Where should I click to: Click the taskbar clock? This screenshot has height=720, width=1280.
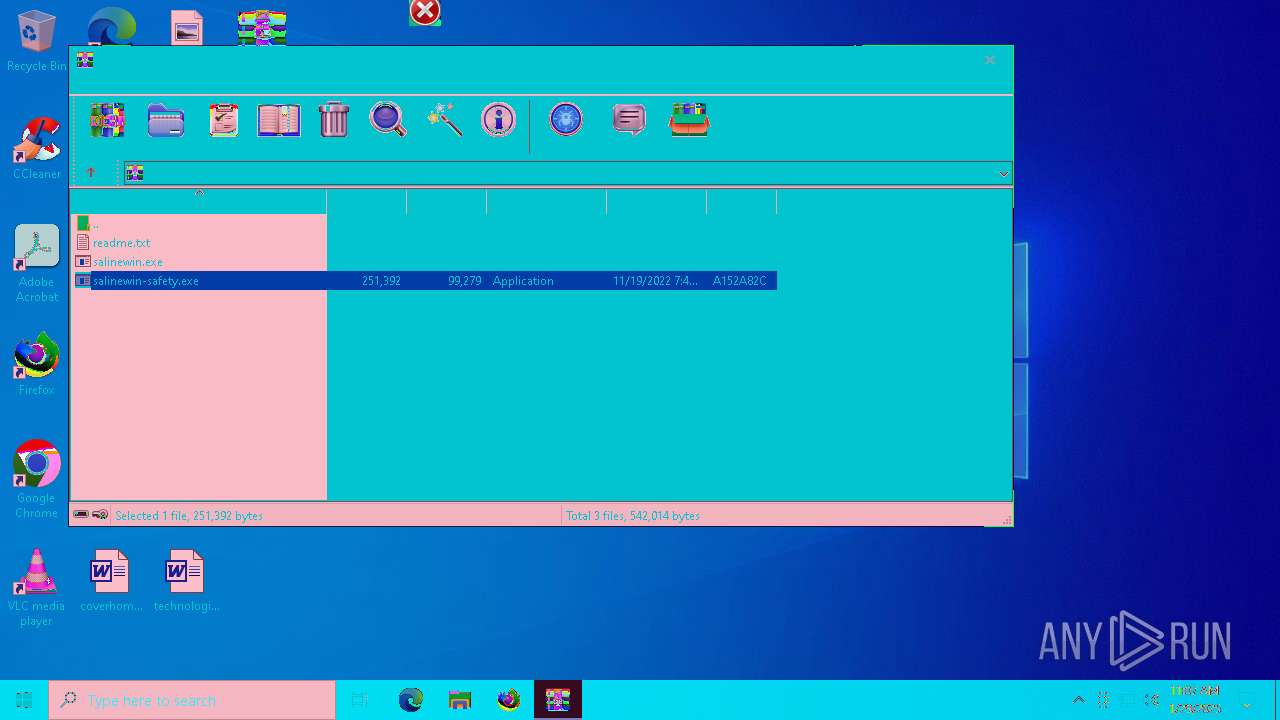point(1195,700)
